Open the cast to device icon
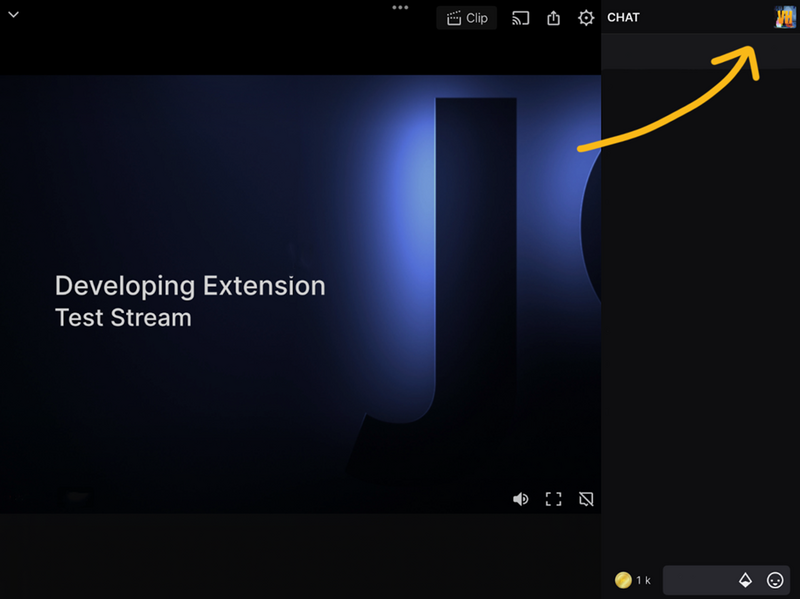Viewport: 800px width, 599px height. [x=520, y=18]
